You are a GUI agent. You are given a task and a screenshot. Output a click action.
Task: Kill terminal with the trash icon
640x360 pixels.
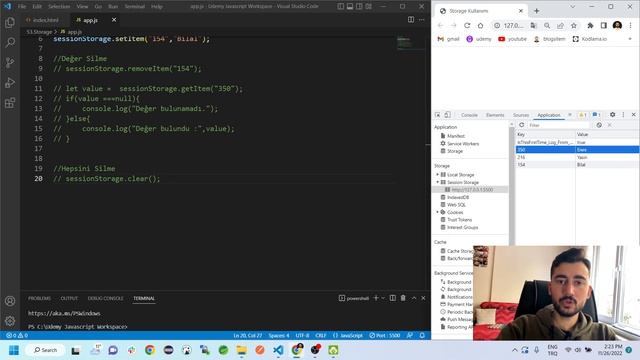(x=403, y=298)
